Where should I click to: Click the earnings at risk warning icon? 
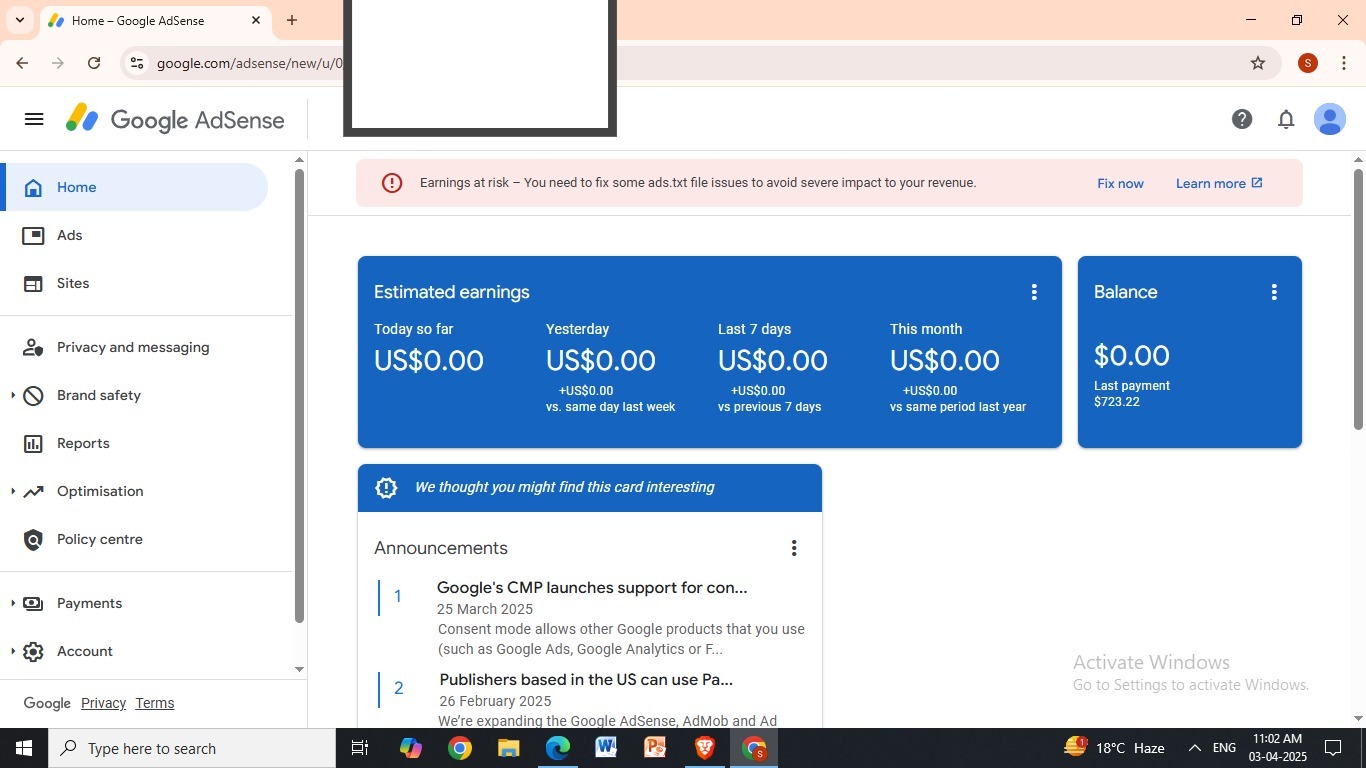tap(392, 183)
